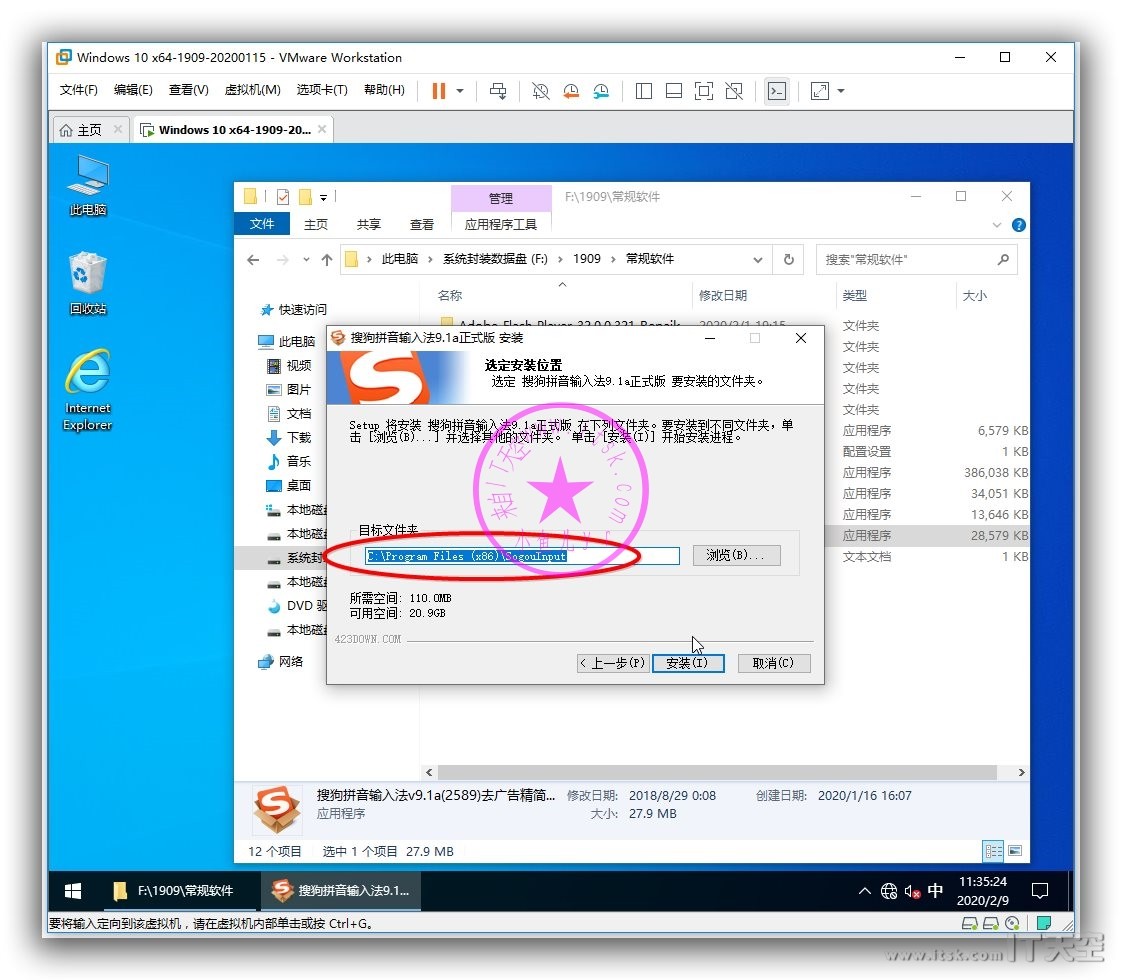Pause the virtual machine from the VMware toolbar
This screenshot has height=980, width=1122.
point(439,91)
